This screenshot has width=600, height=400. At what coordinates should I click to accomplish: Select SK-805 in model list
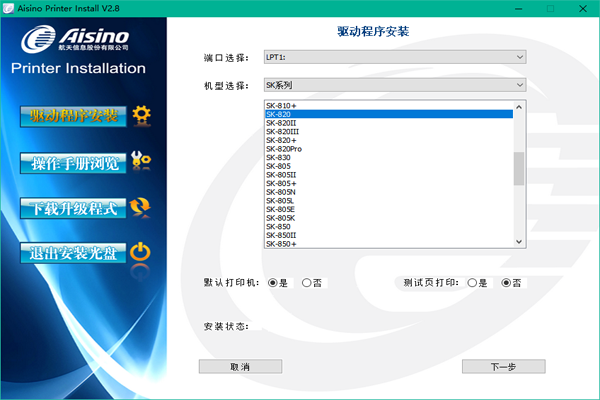(389, 166)
